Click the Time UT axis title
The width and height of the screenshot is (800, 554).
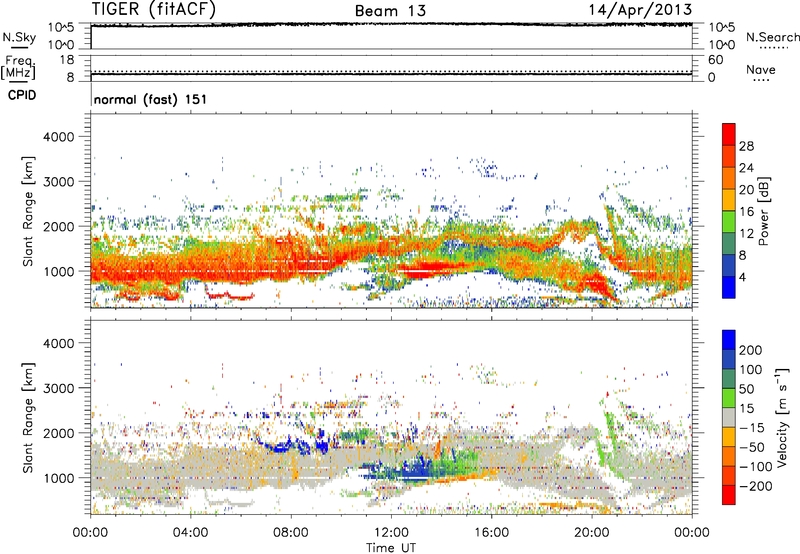point(391,548)
